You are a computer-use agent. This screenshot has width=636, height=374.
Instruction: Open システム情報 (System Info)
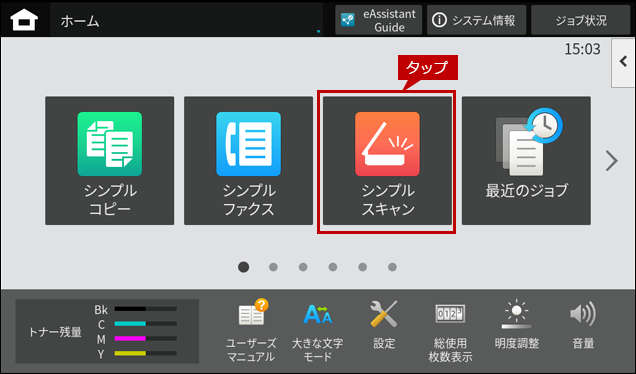click(476, 20)
